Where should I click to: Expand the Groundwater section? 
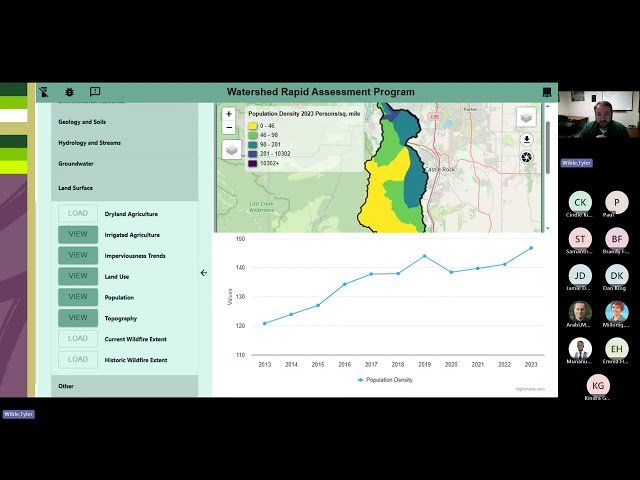coord(124,164)
